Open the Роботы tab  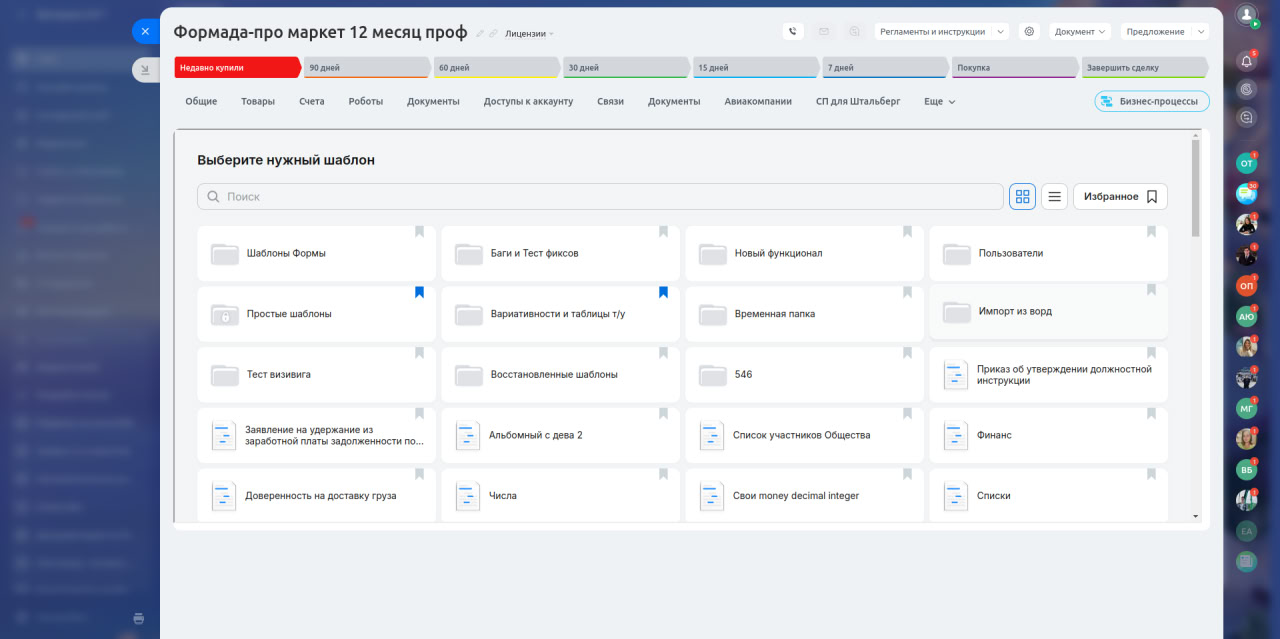pyautogui.click(x=365, y=102)
